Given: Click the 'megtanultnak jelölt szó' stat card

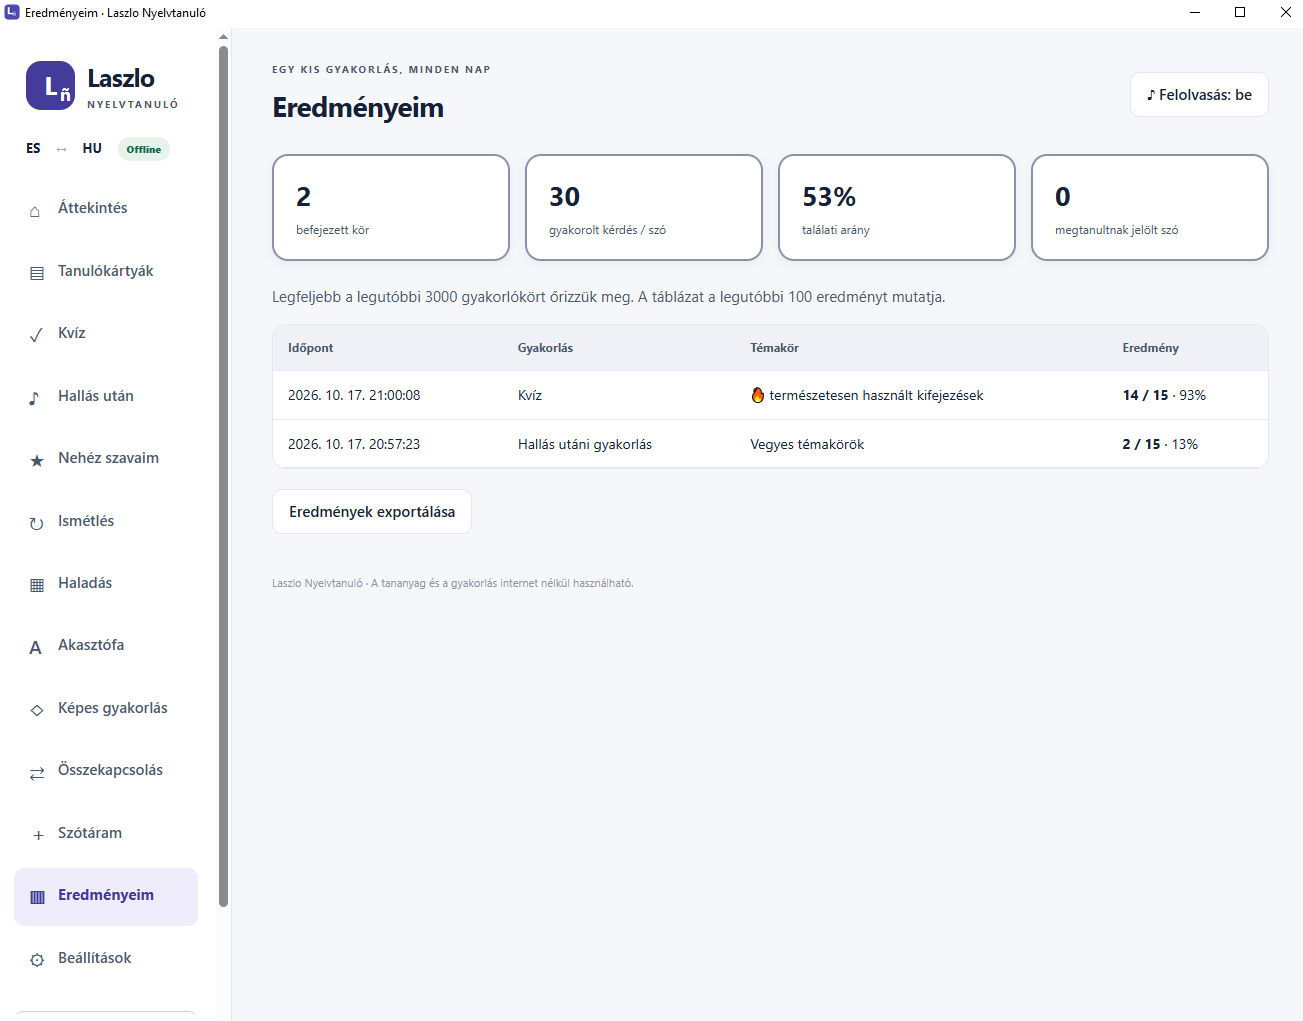Looking at the screenshot, I should click(x=1150, y=207).
